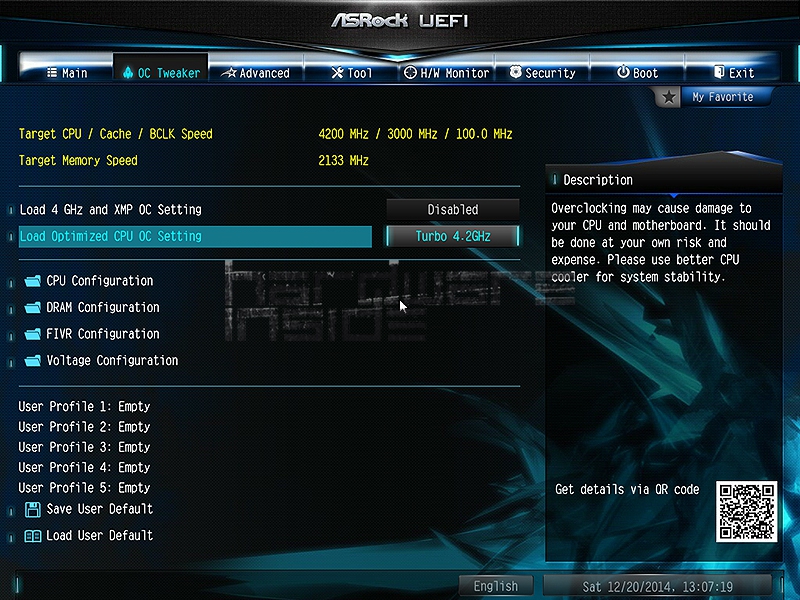Viewport: 800px width, 600px height.
Task: Click the My Favorite star icon
Action: (668, 97)
